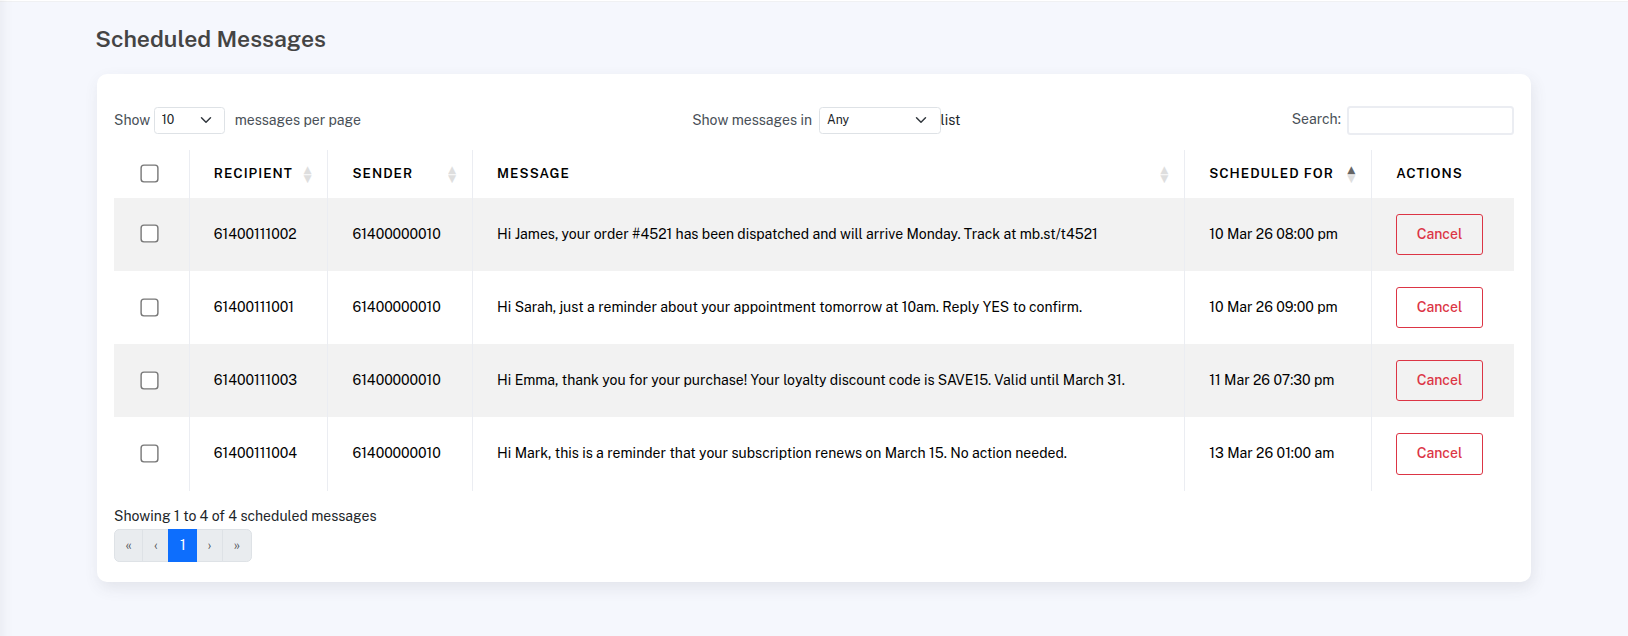Click the Scheduled For sort arrow
Viewport: 1628px width, 636px height.
[x=1351, y=173]
